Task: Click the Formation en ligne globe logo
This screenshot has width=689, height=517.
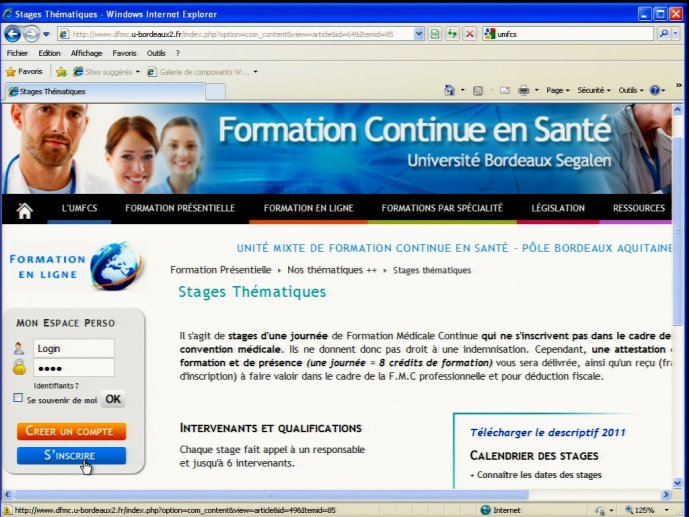Action: (116, 265)
